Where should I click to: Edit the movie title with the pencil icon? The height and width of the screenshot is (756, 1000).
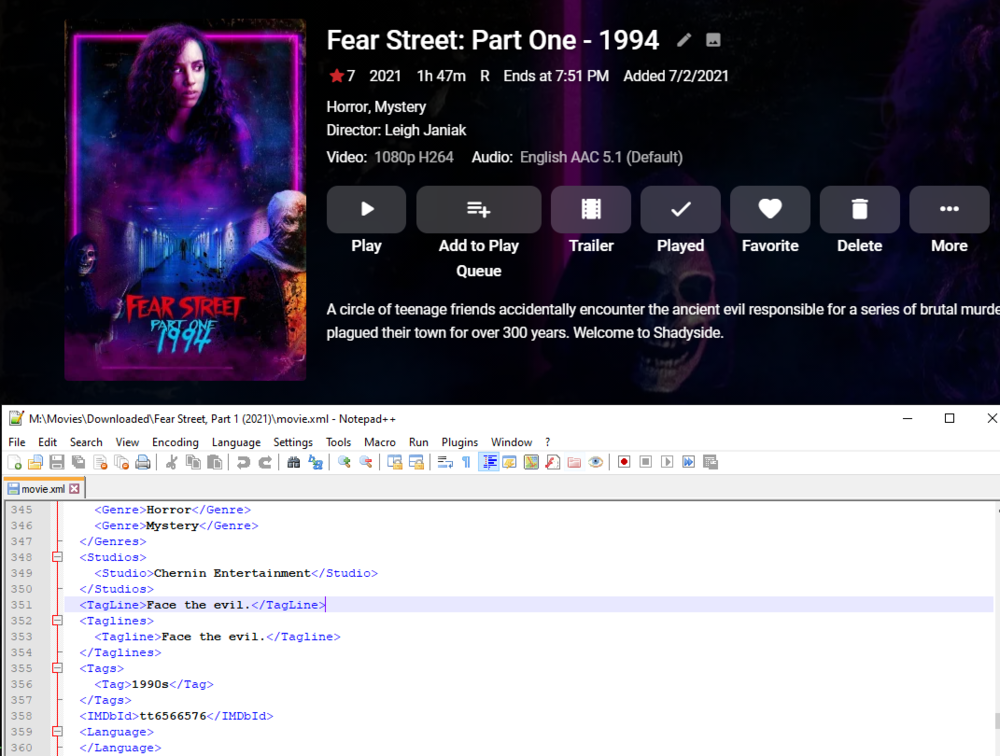tap(685, 40)
